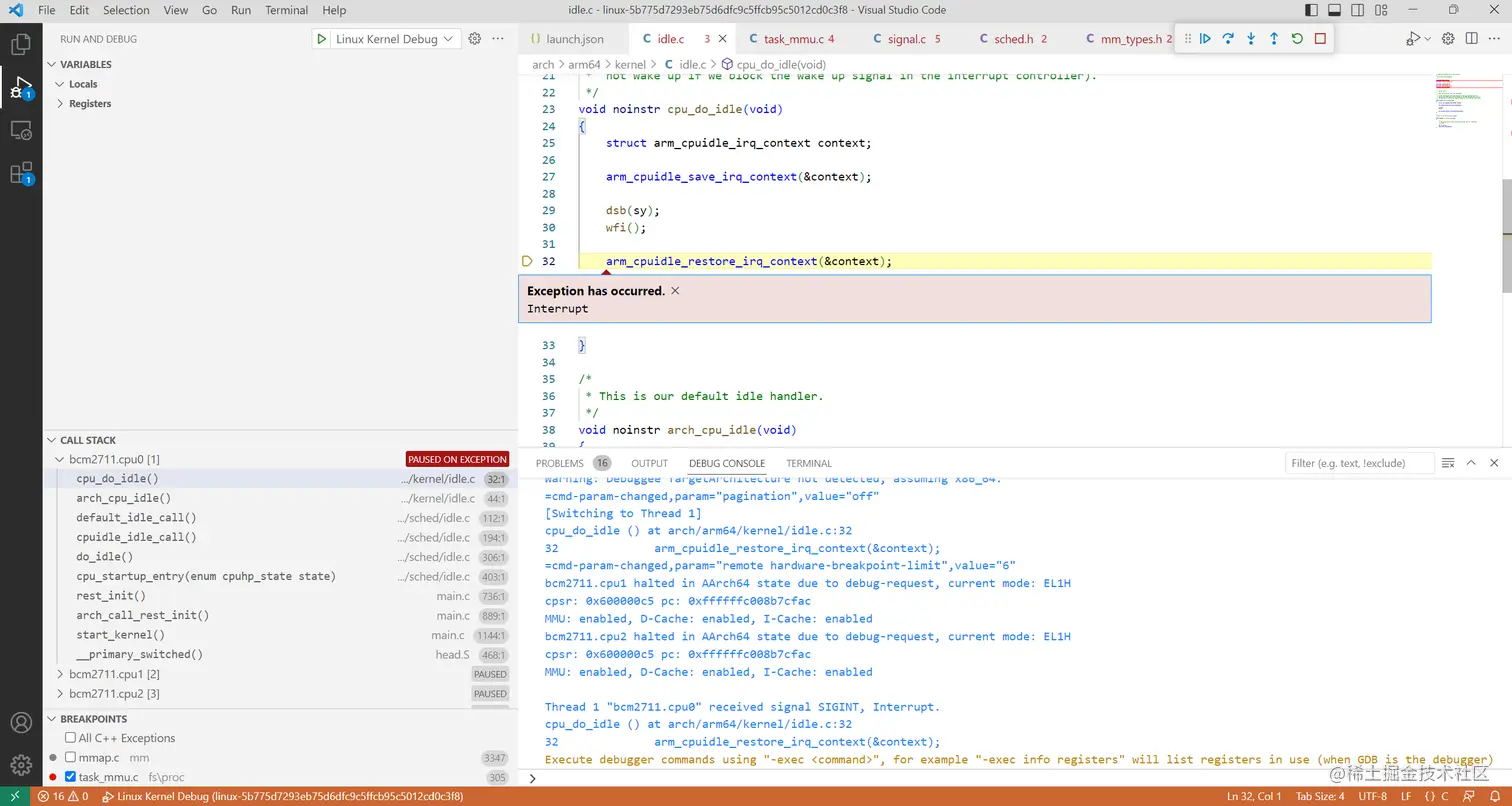Open the TERMINAL panel tab
The height and width of the screenshot is (806, 1512).
tap(808, 463)
